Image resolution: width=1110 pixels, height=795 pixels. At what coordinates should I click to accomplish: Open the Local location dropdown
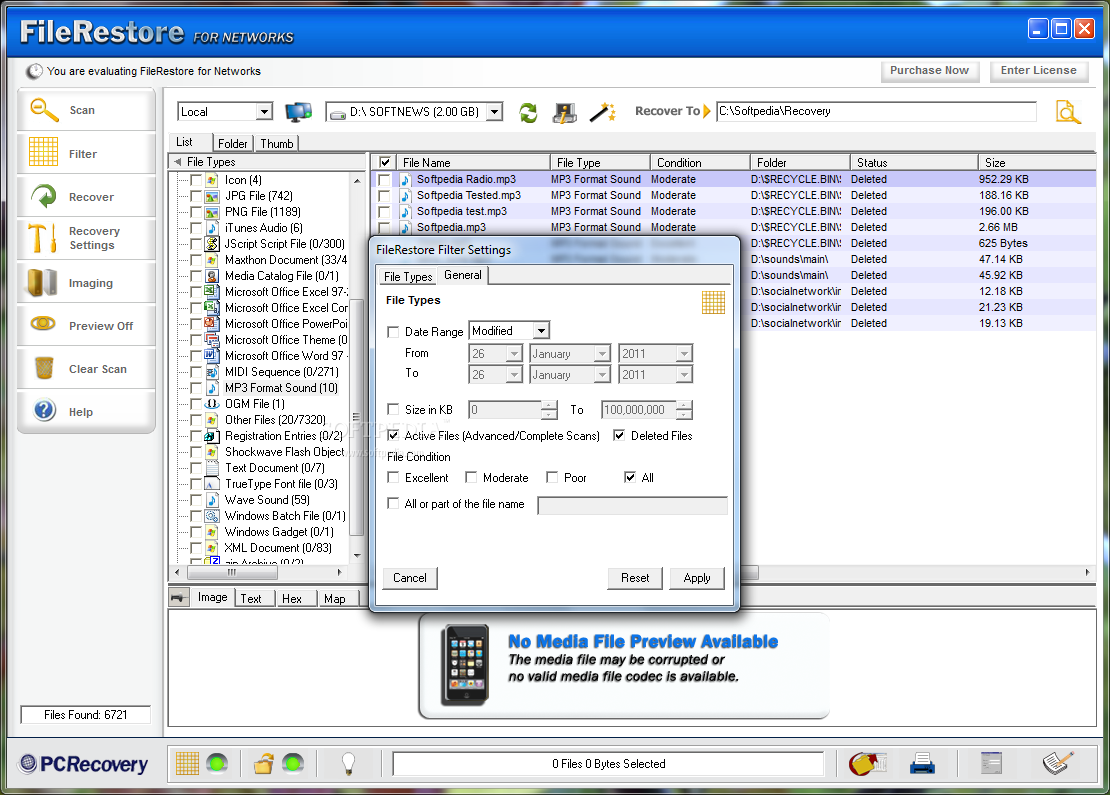[x=264, y=112]
